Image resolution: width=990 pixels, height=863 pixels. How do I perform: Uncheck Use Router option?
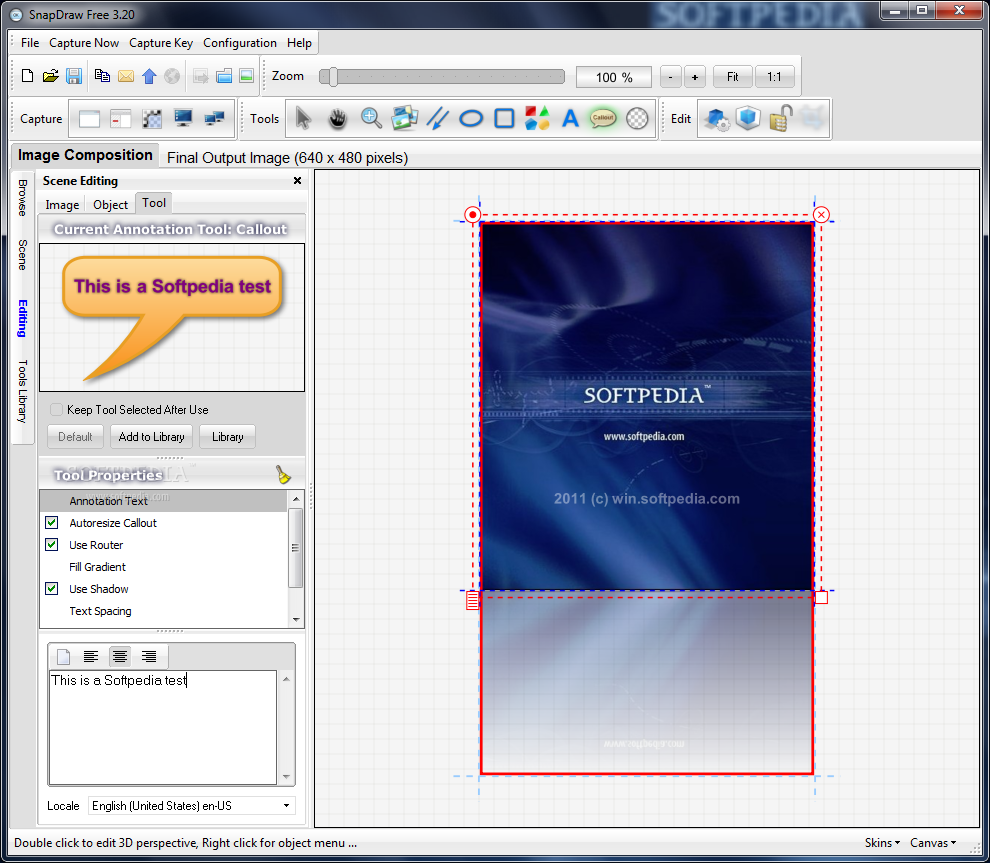52,545
